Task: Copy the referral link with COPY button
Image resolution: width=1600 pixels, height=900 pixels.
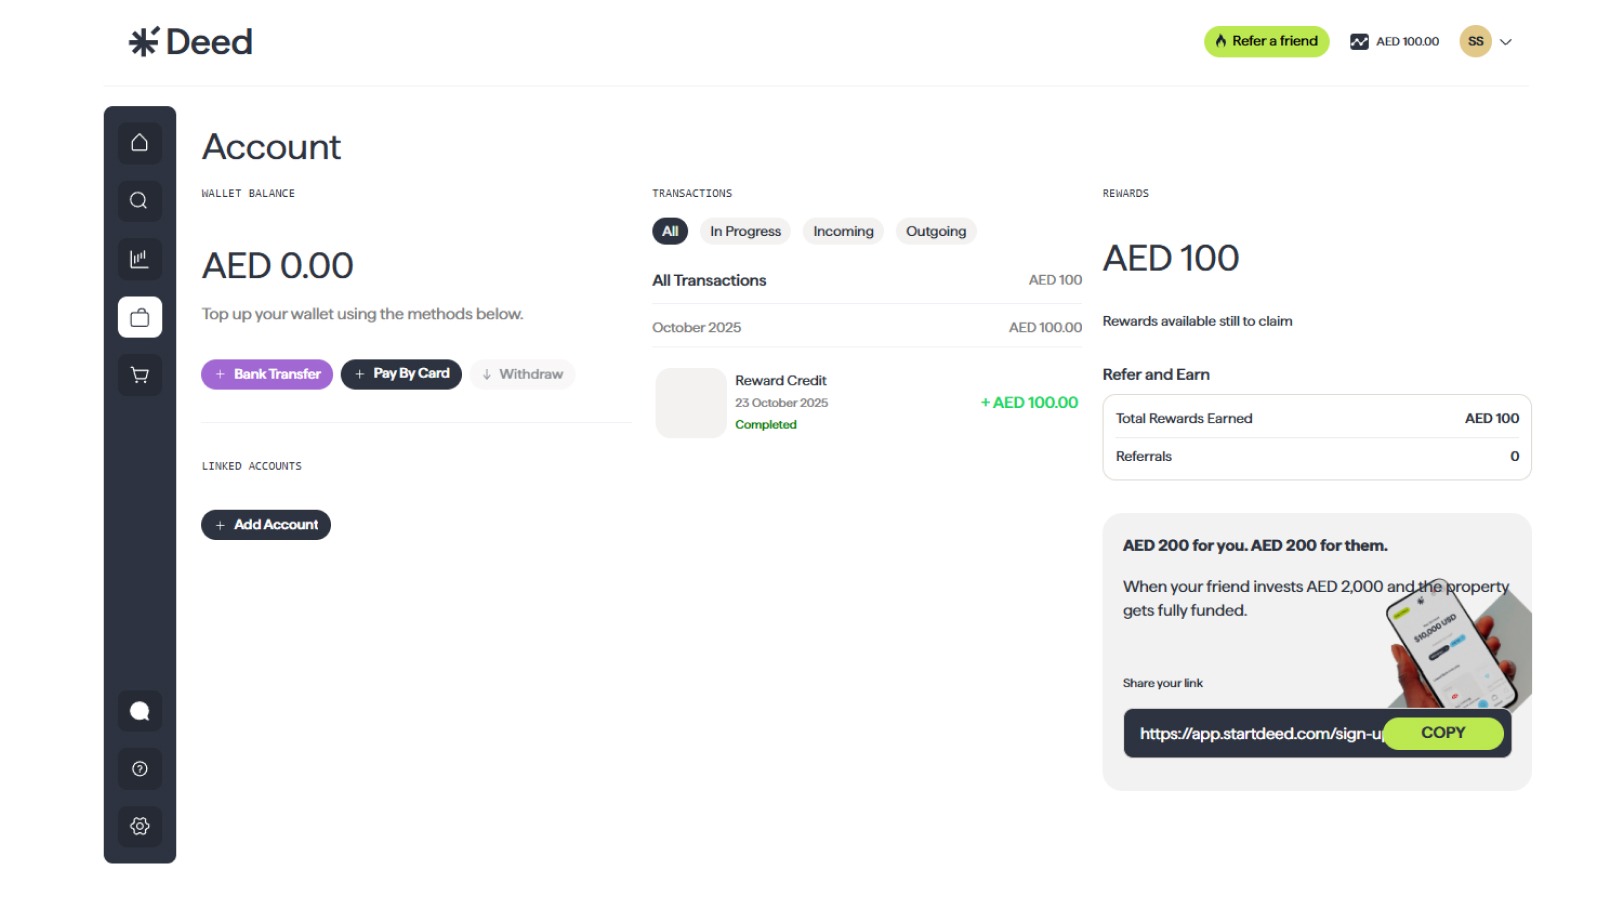Action: [1443, 733]
